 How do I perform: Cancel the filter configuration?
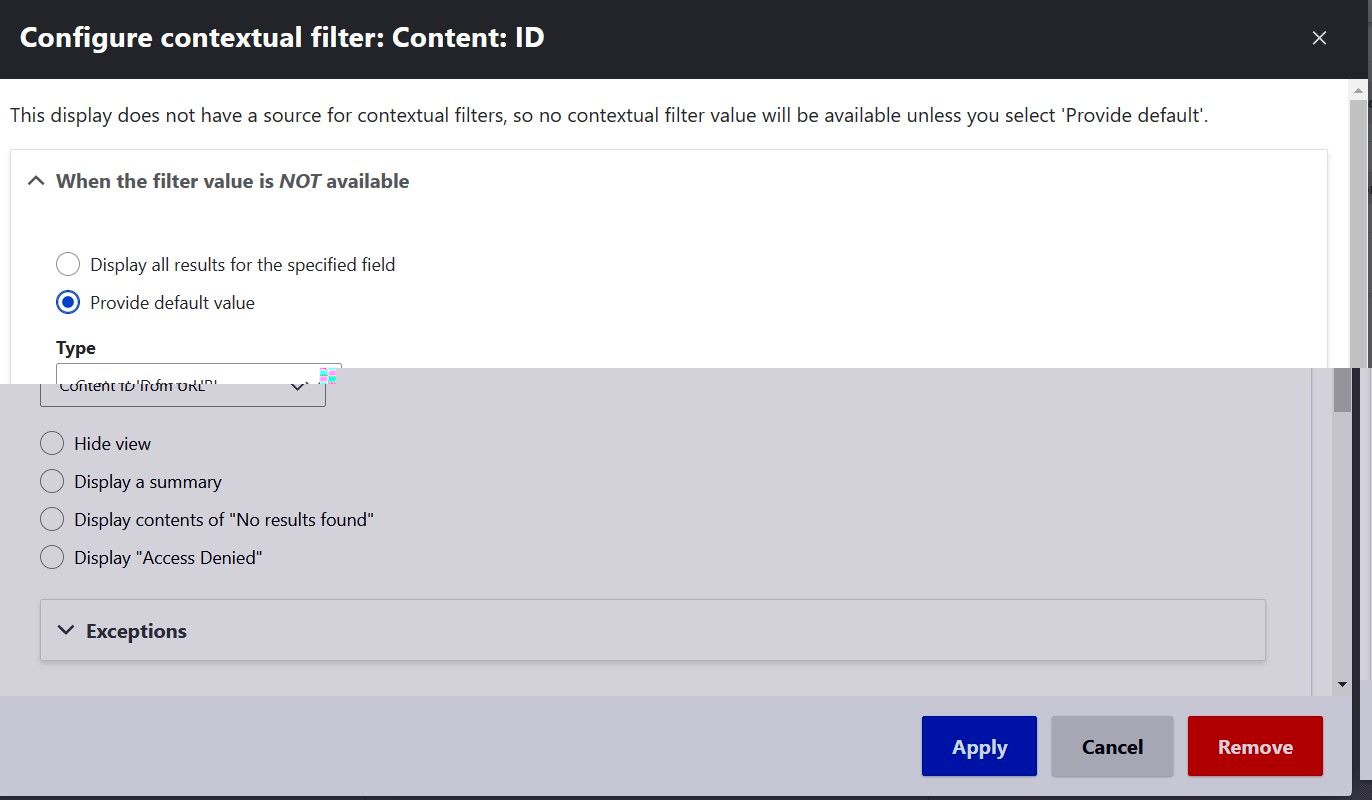[1111, 746]
